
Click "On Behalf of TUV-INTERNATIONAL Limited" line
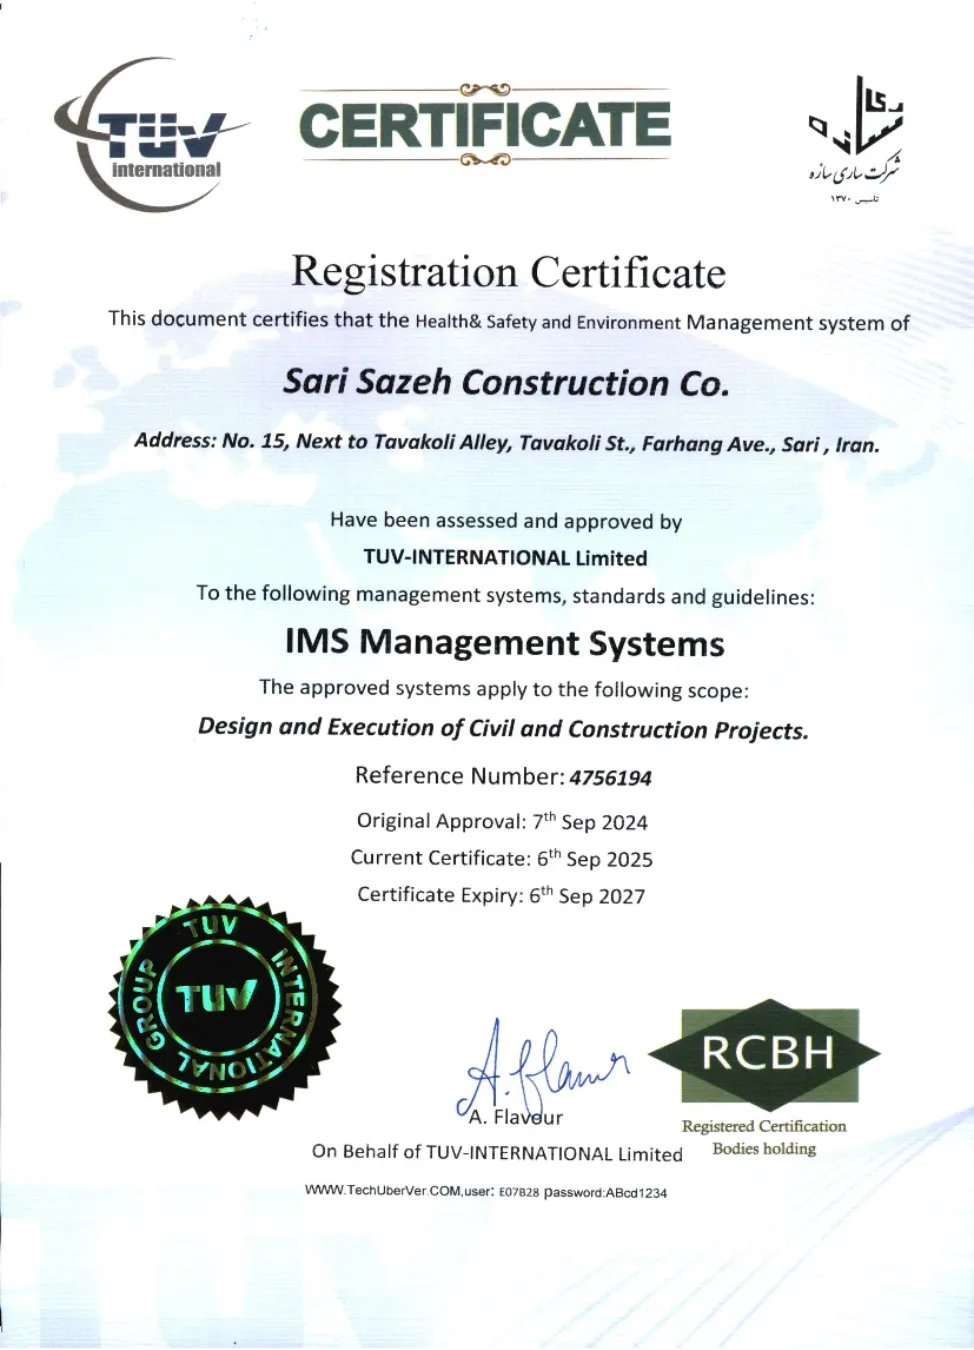pos(497,1153)
